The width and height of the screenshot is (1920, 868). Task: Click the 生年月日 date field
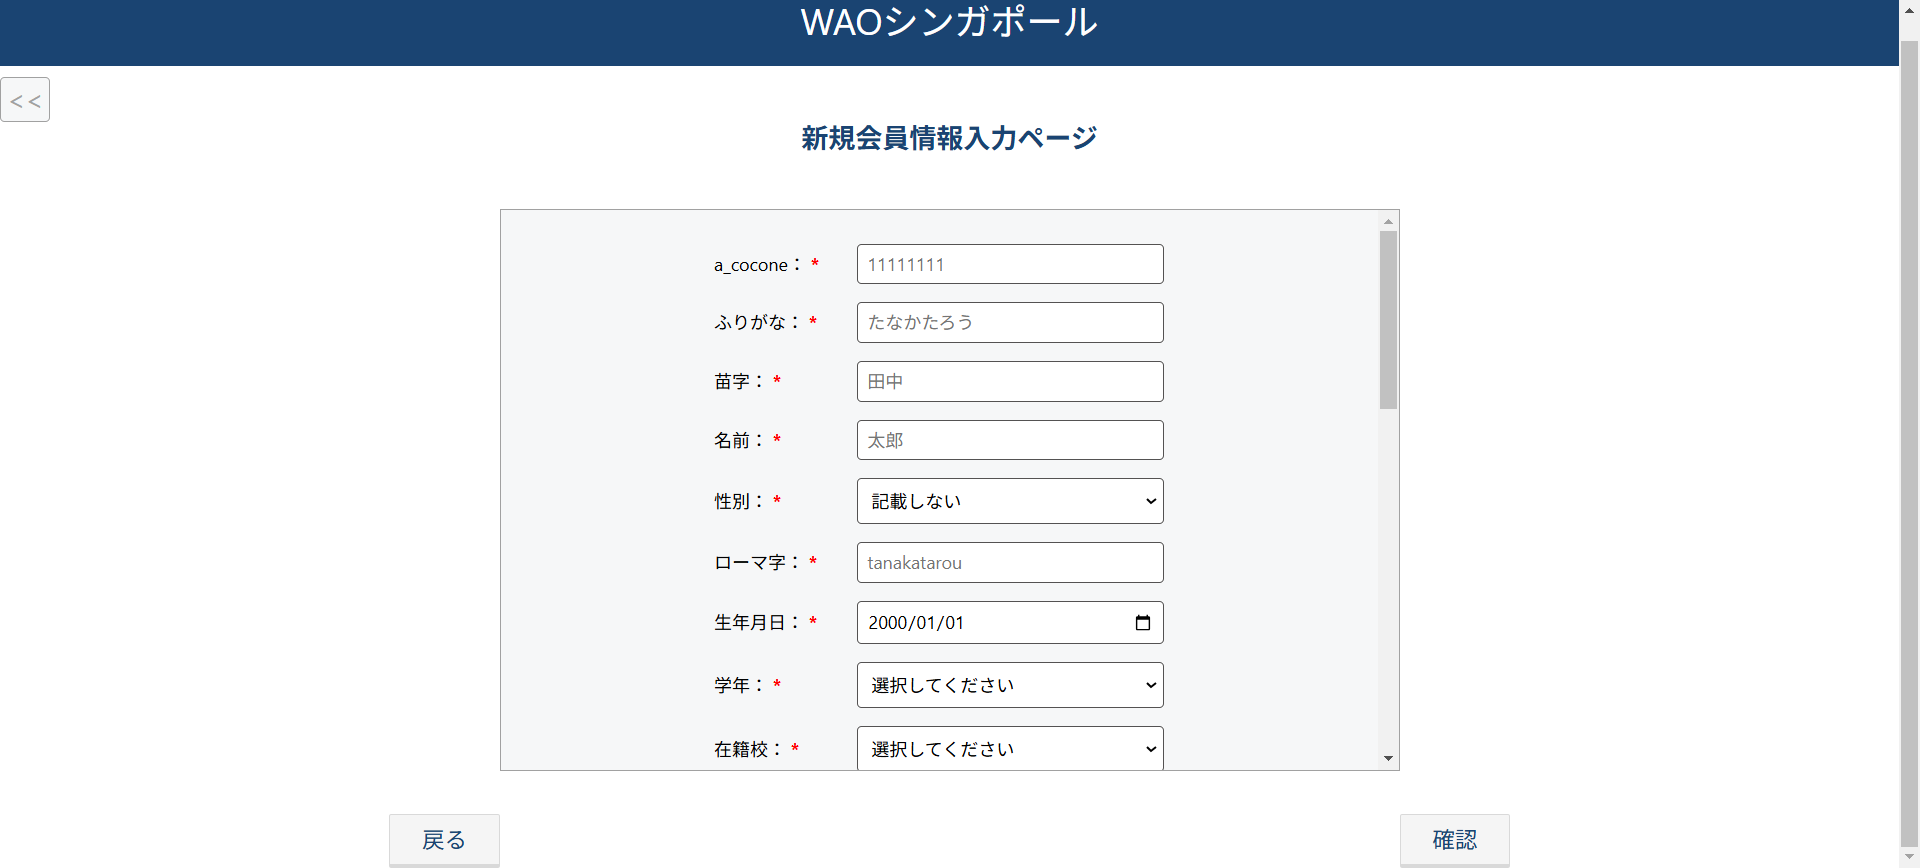coord(1010,622)
